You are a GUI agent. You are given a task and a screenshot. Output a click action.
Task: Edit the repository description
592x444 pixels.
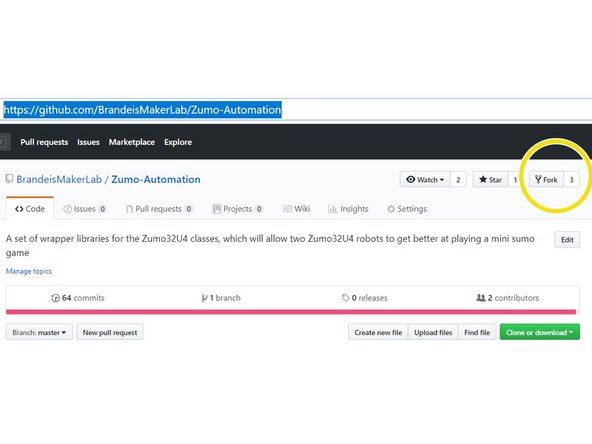[567, 240]
